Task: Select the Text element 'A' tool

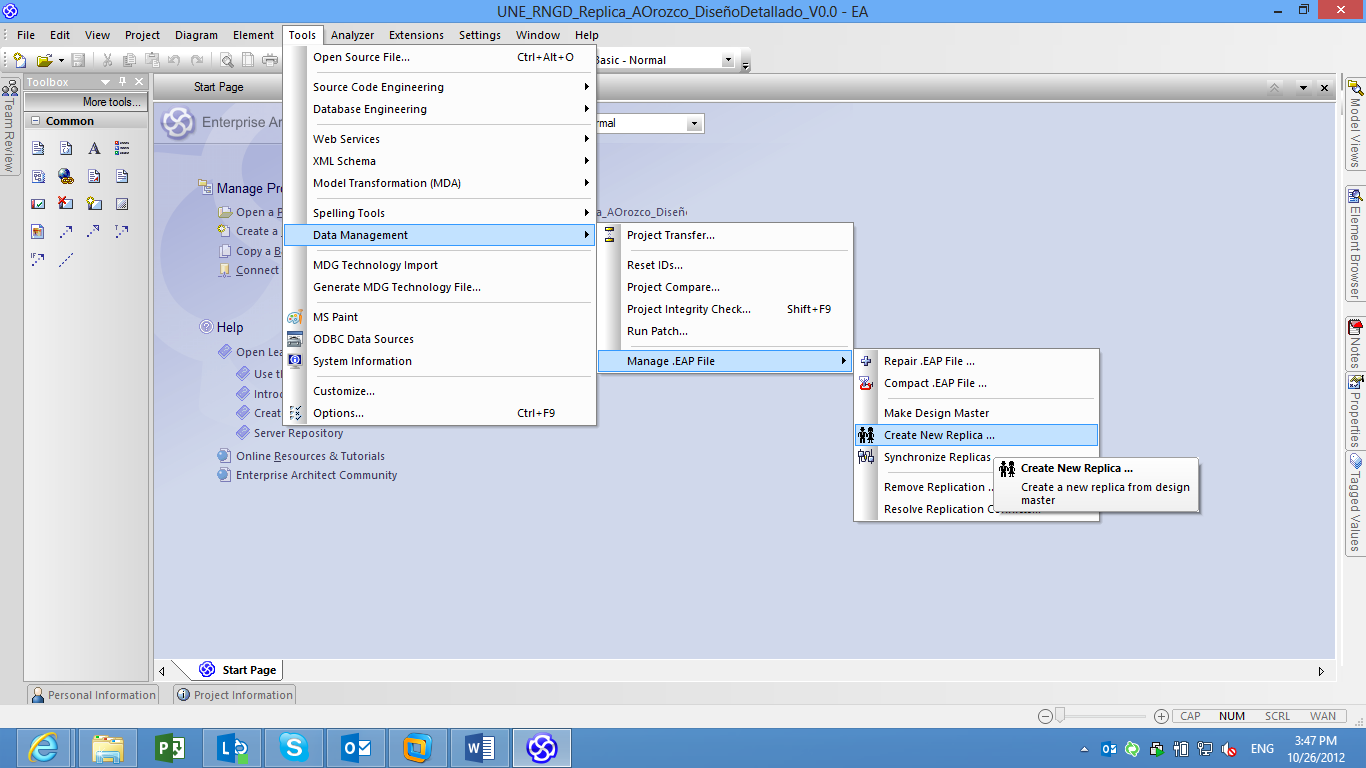Action: pyautogui.click(x=94, y=148)
